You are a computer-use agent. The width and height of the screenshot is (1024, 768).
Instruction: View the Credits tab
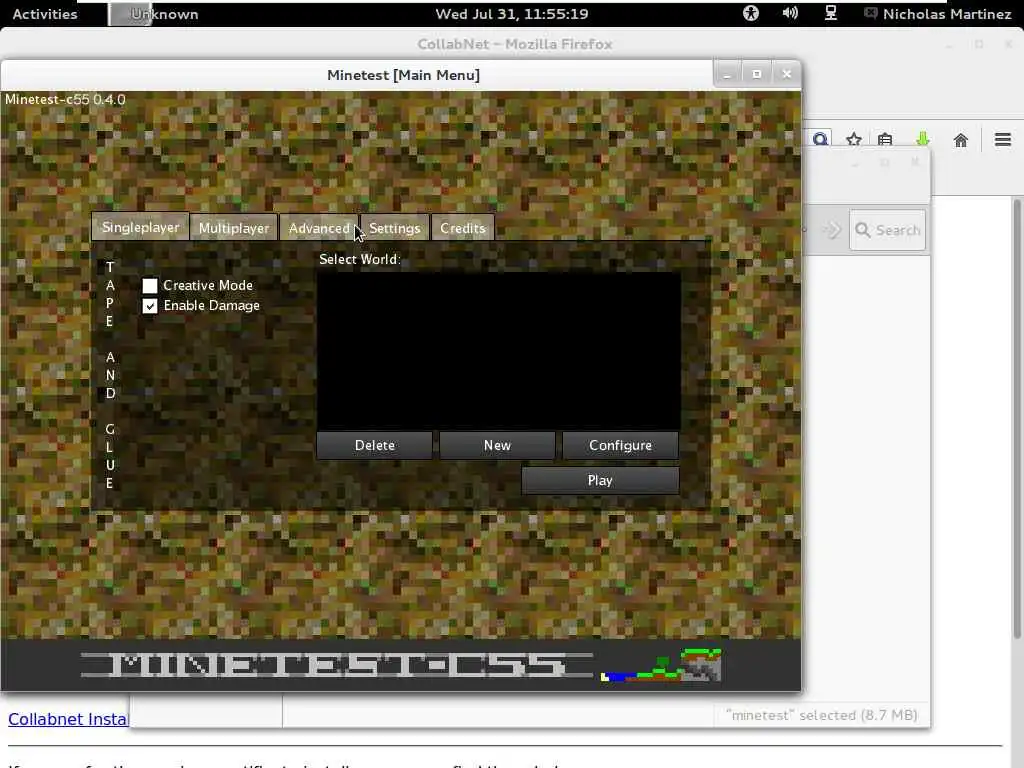point(462,228)
